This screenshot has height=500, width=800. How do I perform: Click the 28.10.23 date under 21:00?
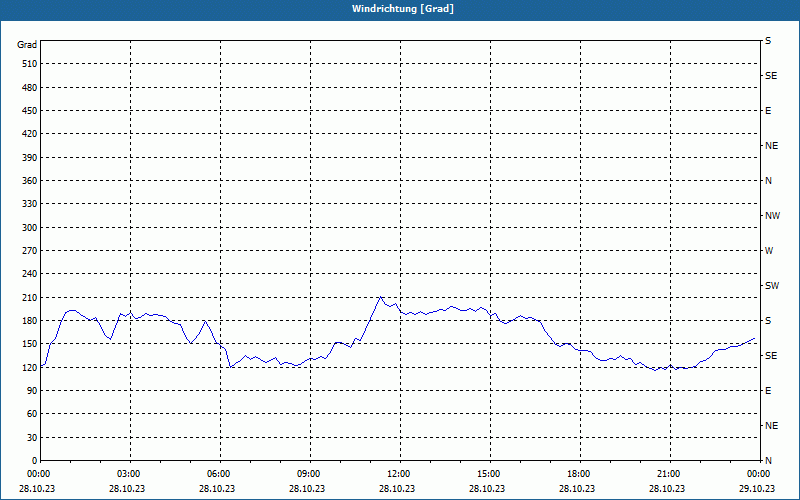[x=667, y=489]
